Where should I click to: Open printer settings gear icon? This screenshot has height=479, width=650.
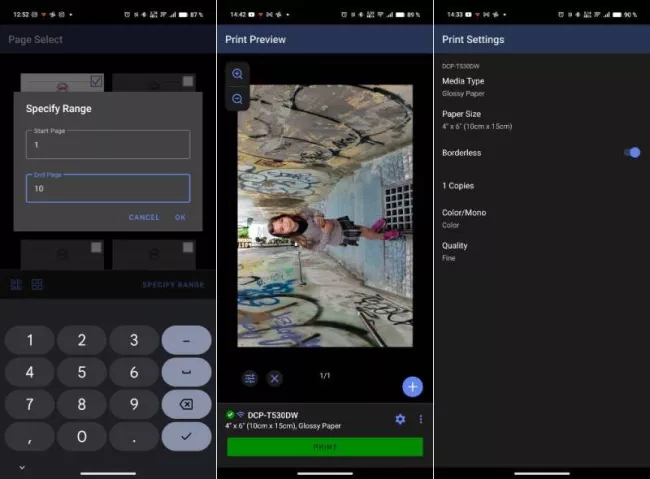[400, 419]
